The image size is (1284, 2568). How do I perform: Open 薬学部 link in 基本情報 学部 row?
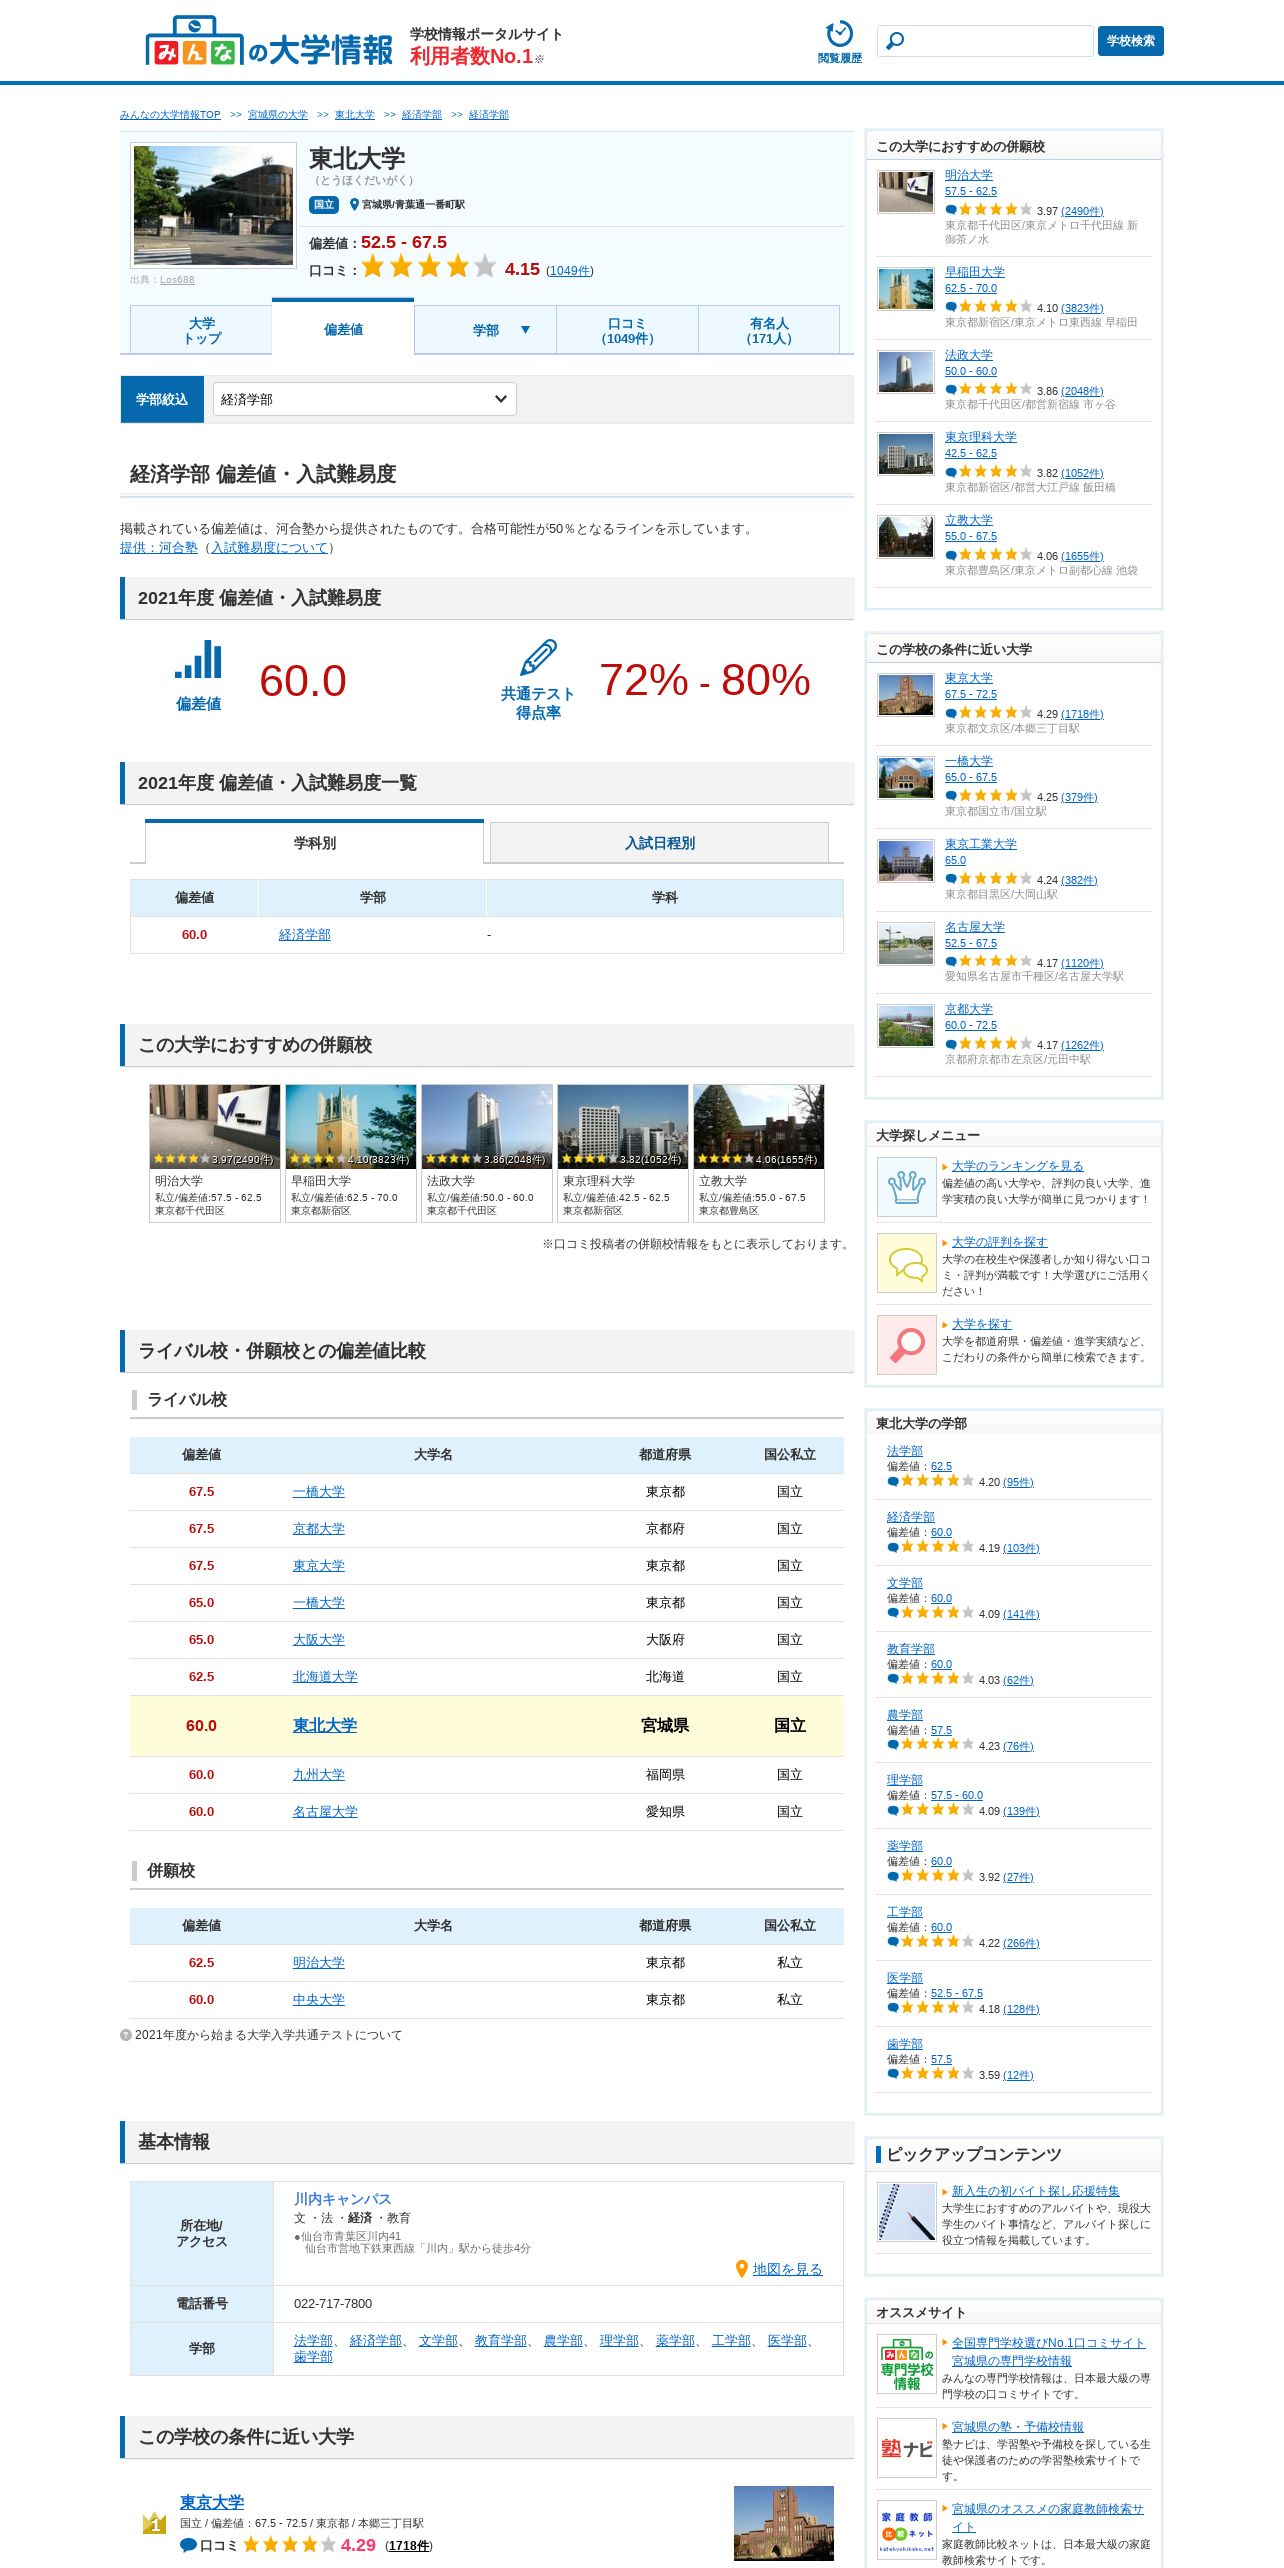[675, 2341]
